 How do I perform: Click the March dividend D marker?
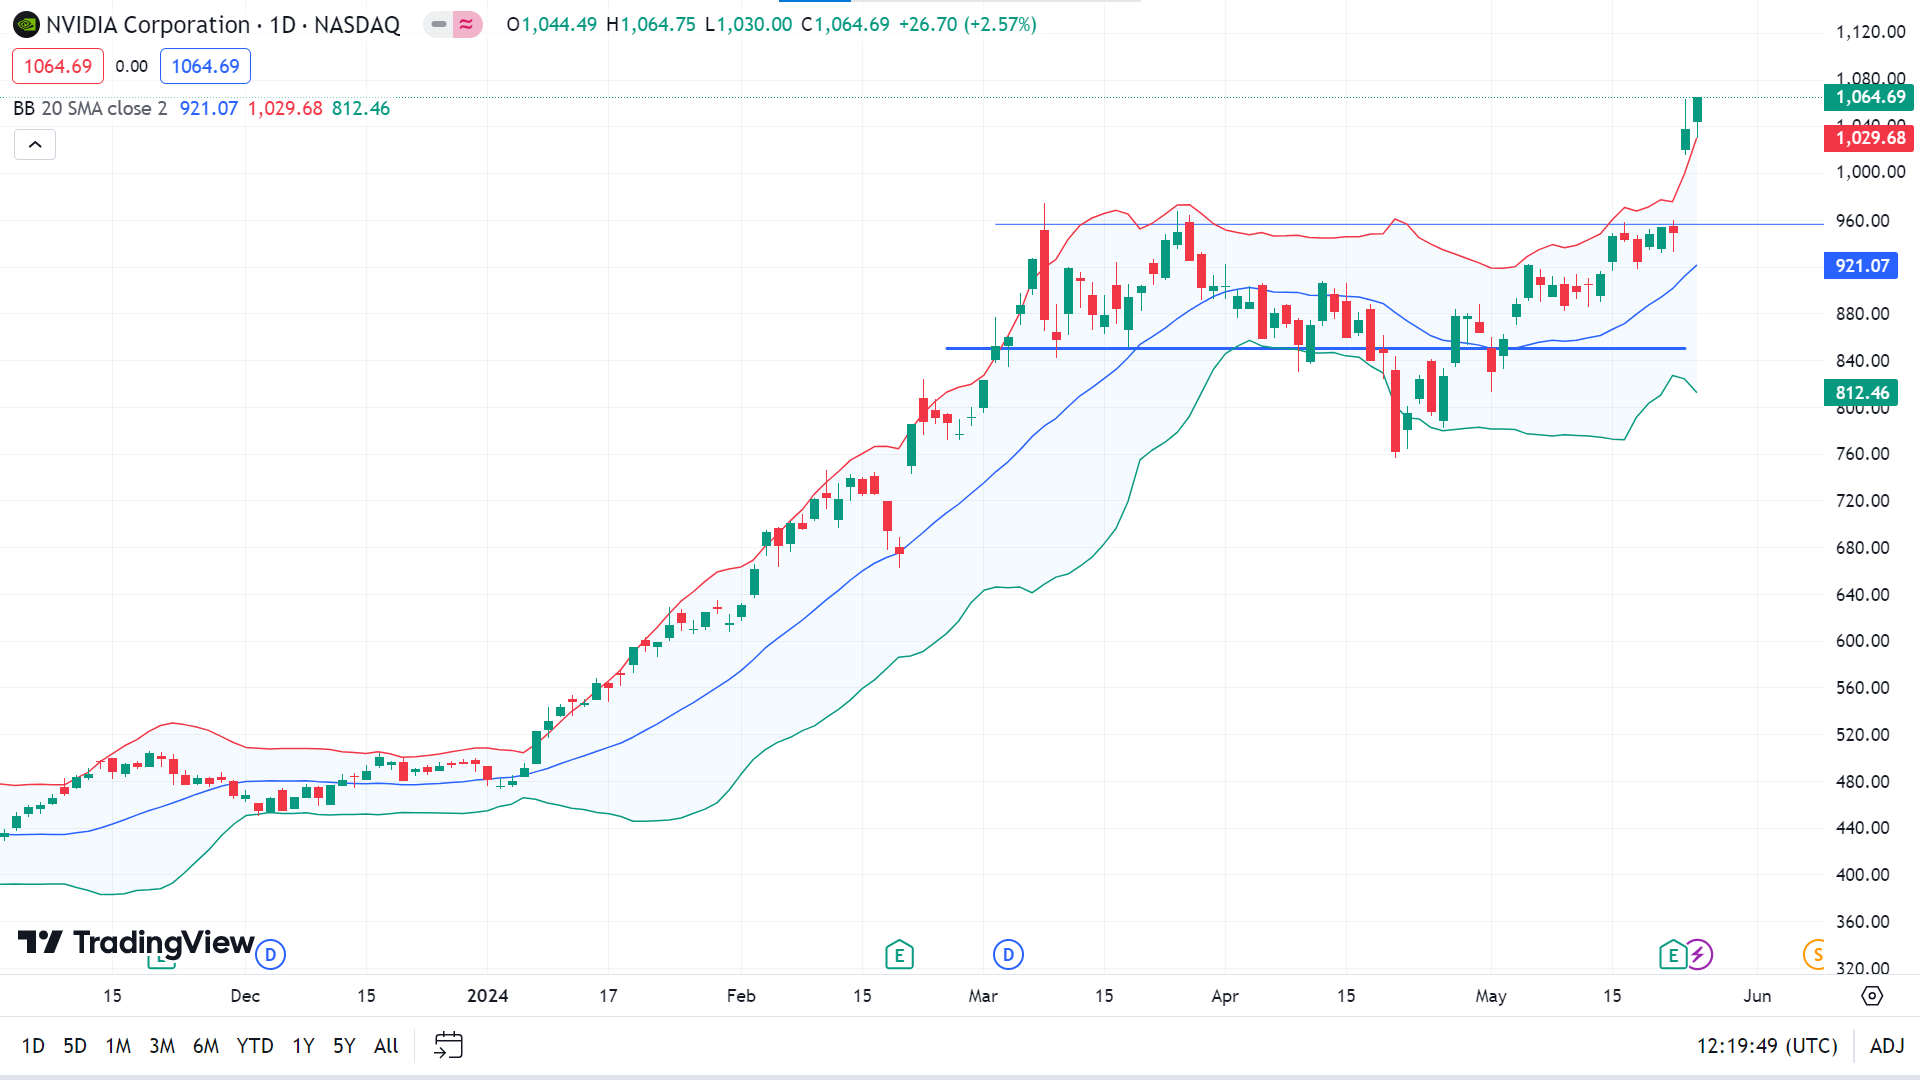(x=1008, y=954)
